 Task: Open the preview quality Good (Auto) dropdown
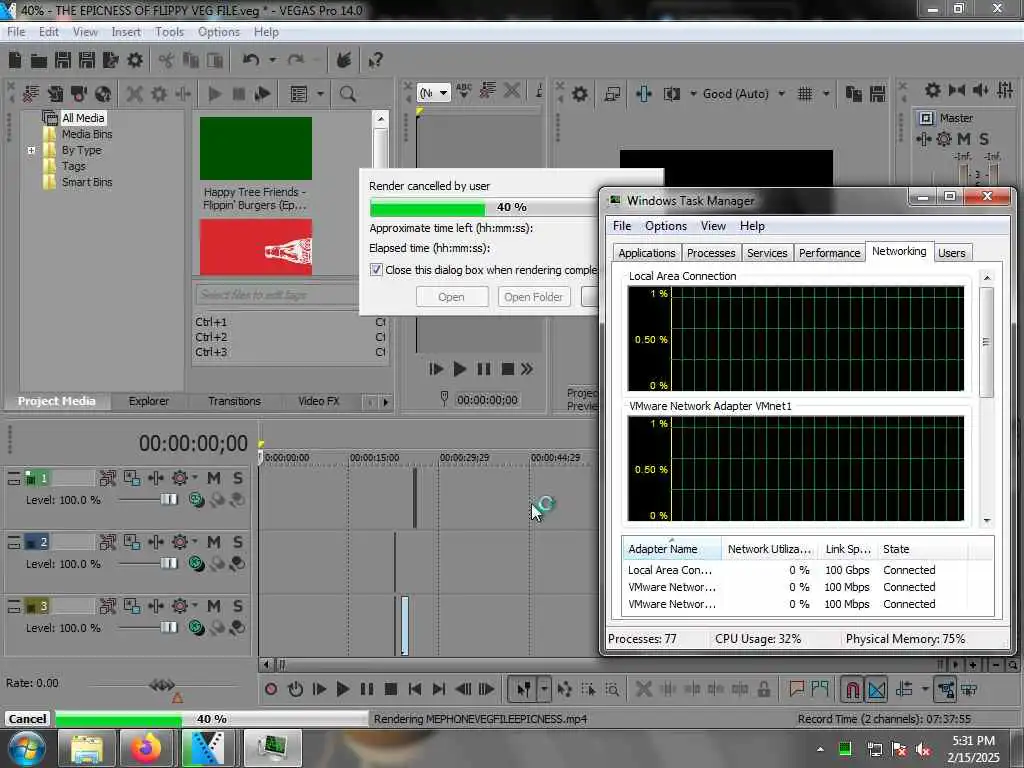click(x=744, y=94)
